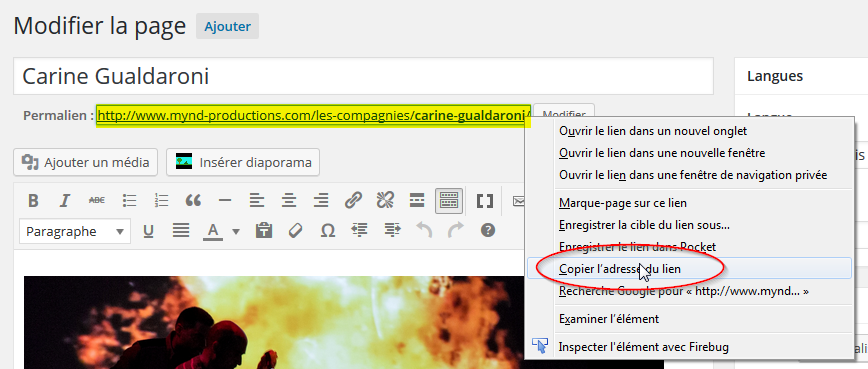Apply the text color A button
868x369 pixels.
point(213,231)
